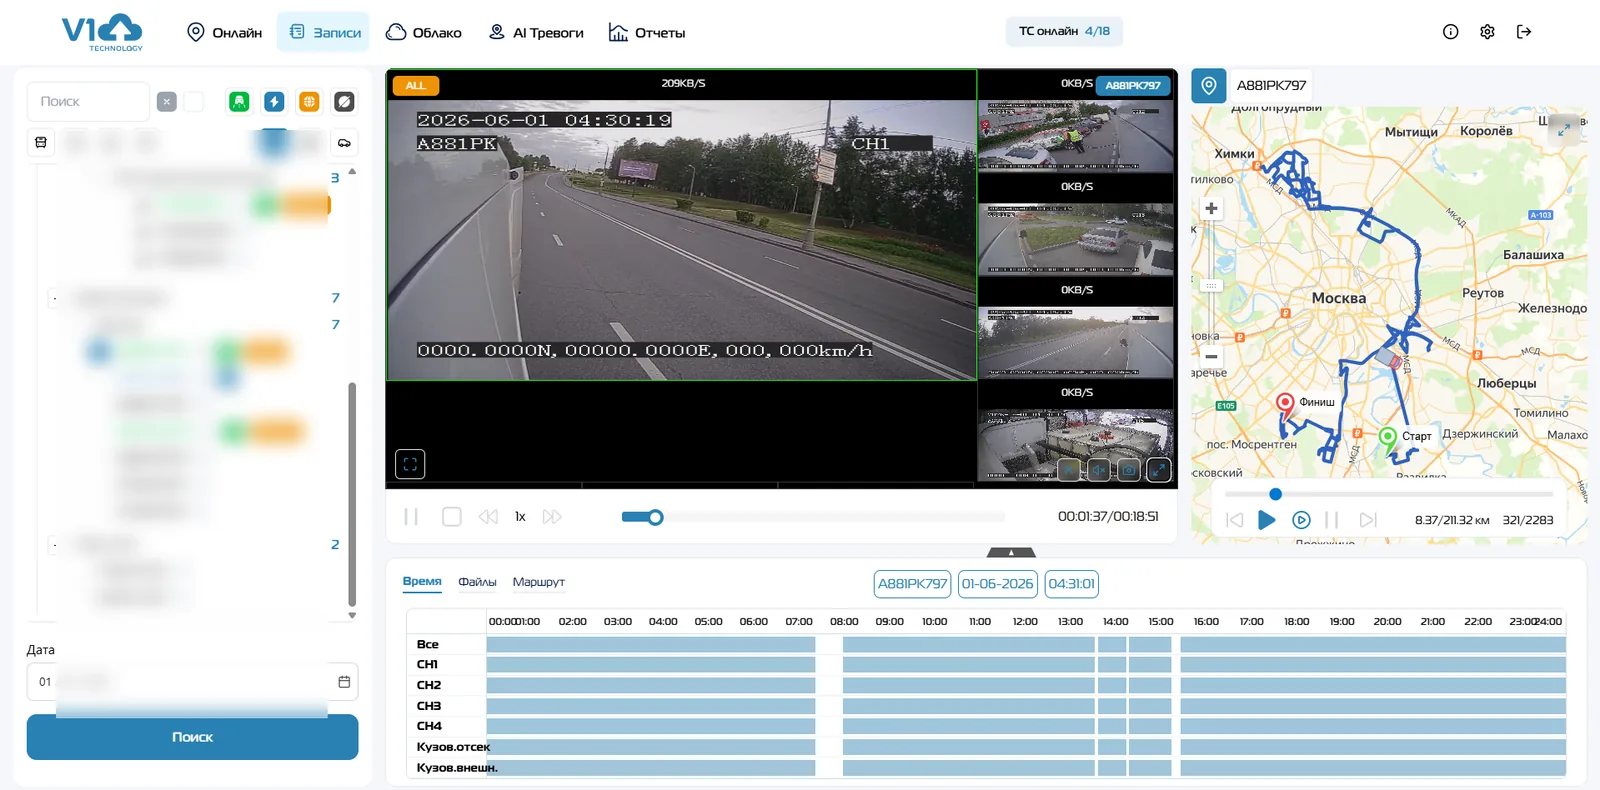
Task: Click the video progress slider handle
Action: coord(655,517)
